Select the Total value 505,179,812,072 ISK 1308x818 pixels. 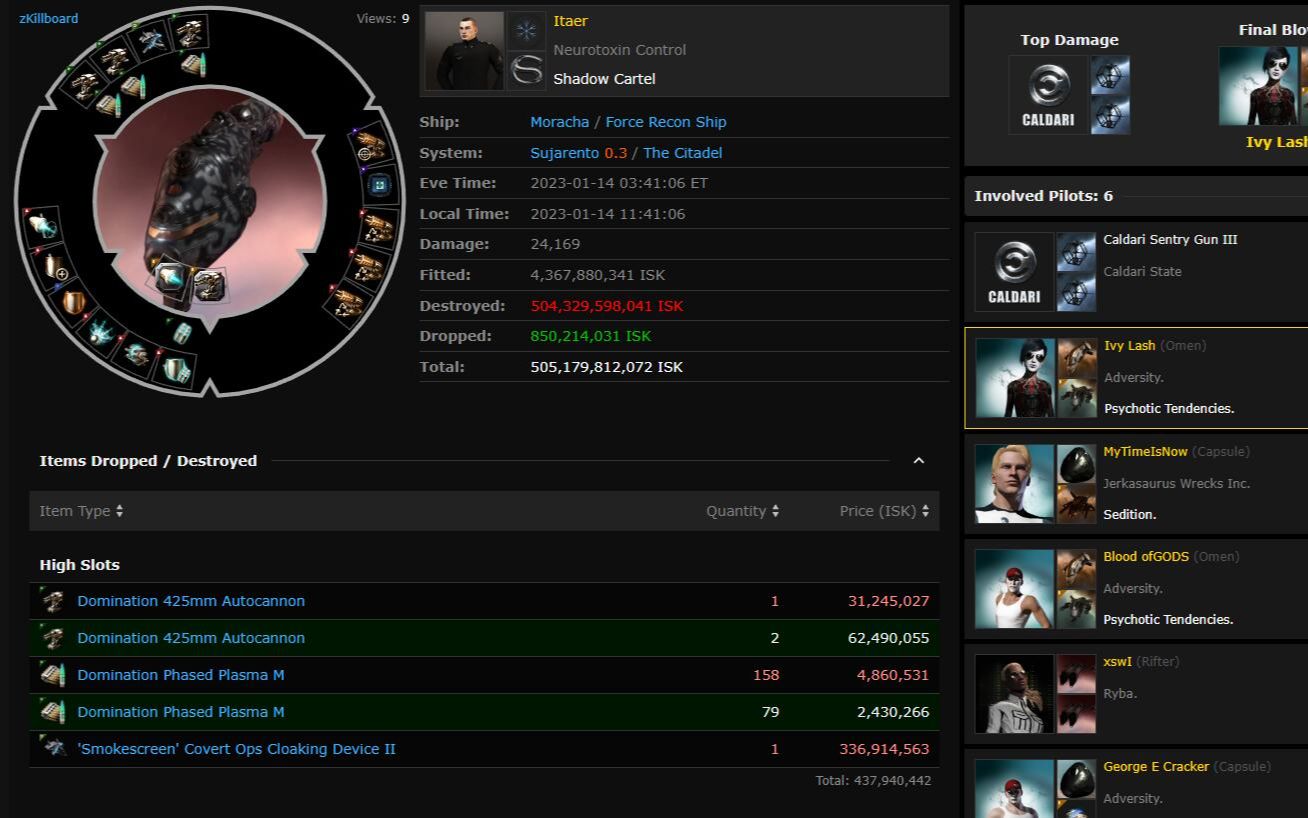[607, 367]
